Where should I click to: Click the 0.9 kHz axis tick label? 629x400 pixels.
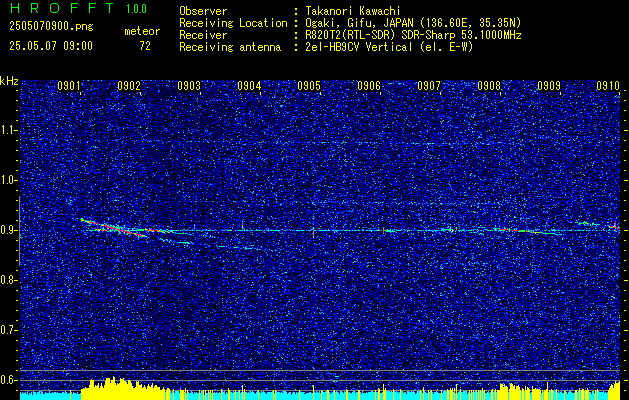pyautogui.click(x=9, y=230)
